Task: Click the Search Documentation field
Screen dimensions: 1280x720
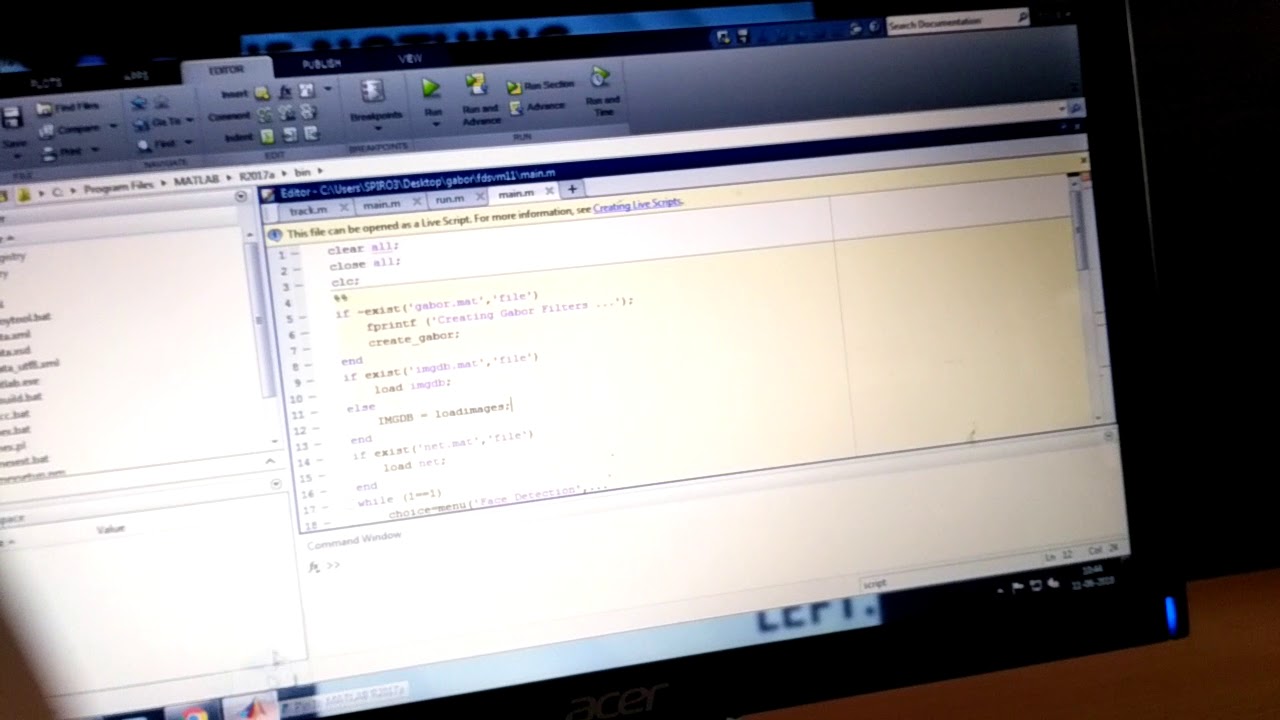Action: click(956, 22)
